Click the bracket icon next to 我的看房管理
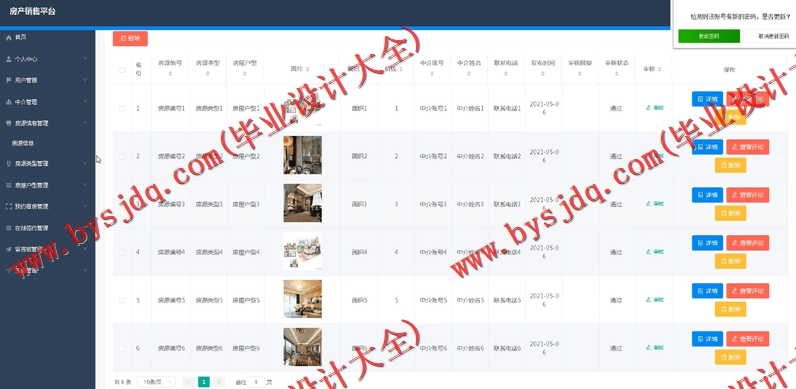This screenshot has width=796, height=389. (8, 207)
